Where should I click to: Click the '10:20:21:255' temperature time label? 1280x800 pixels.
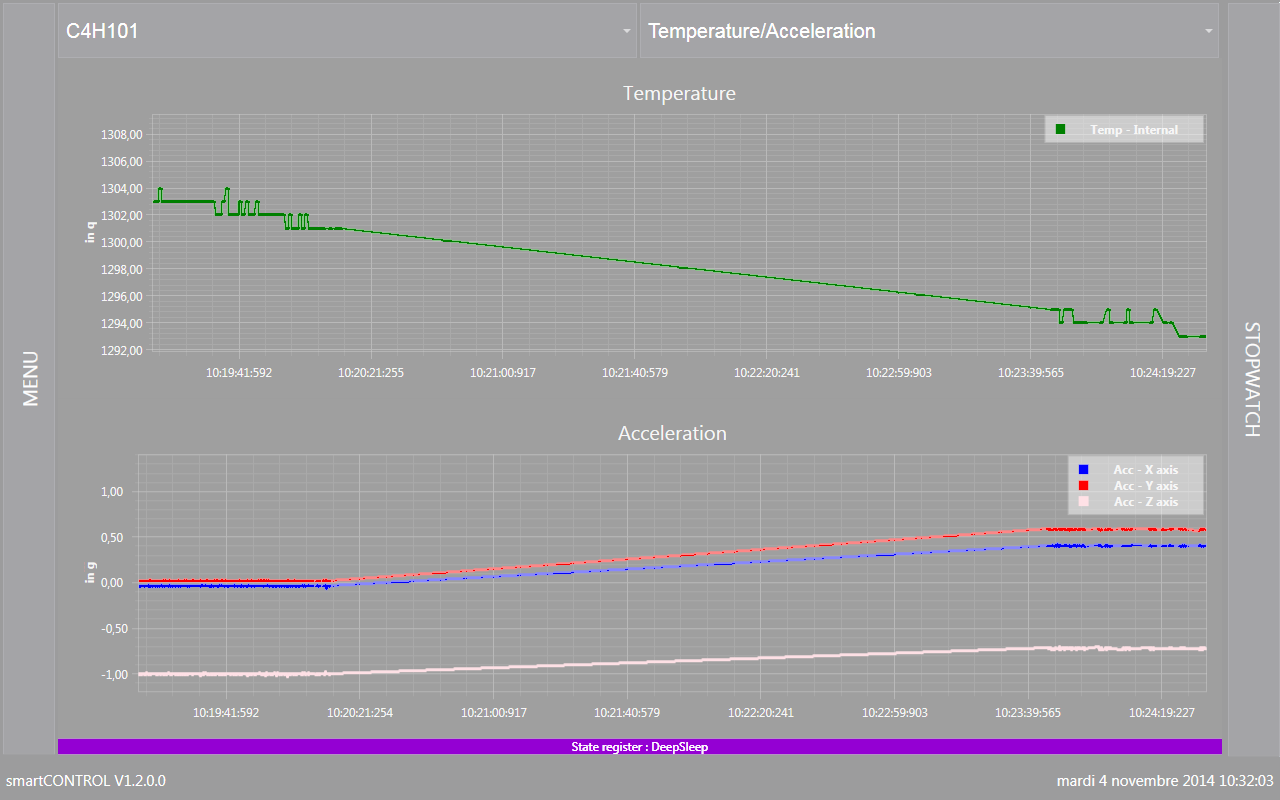[371, 373]
